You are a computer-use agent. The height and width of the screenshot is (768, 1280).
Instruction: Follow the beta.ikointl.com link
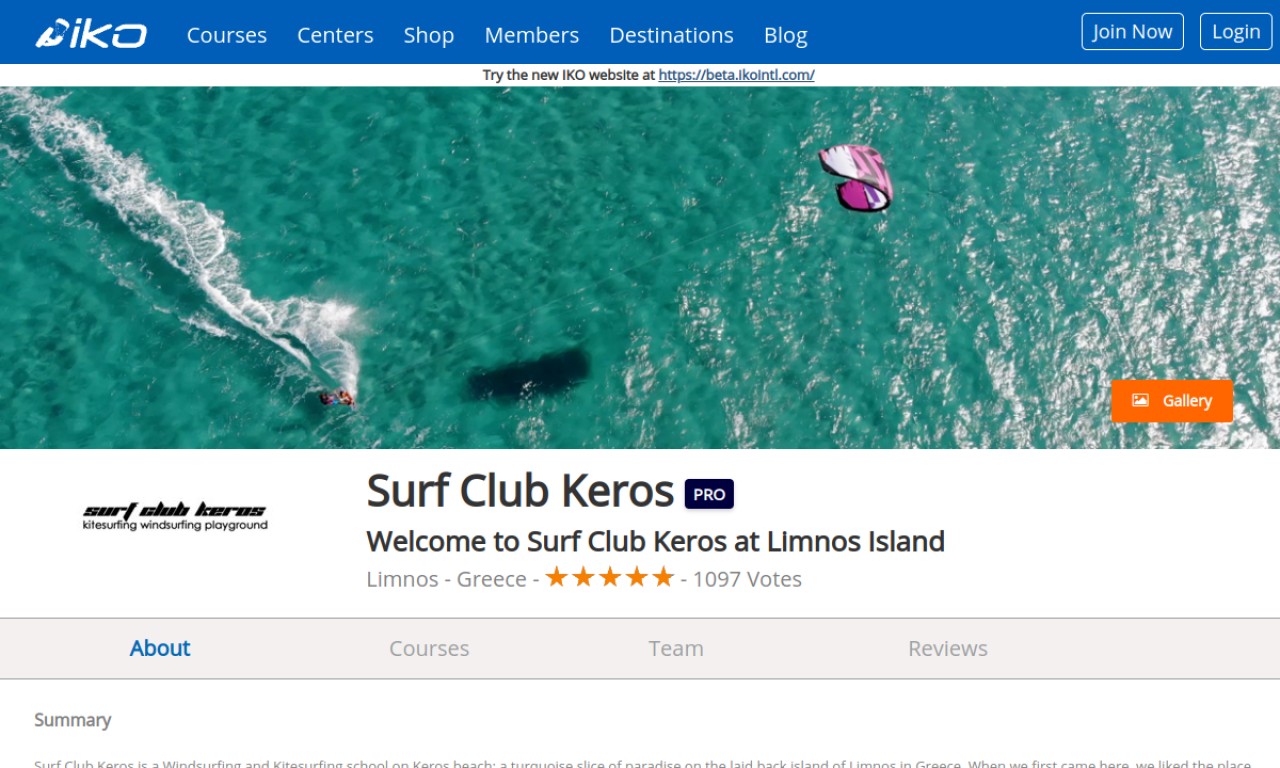coord(736,75)
